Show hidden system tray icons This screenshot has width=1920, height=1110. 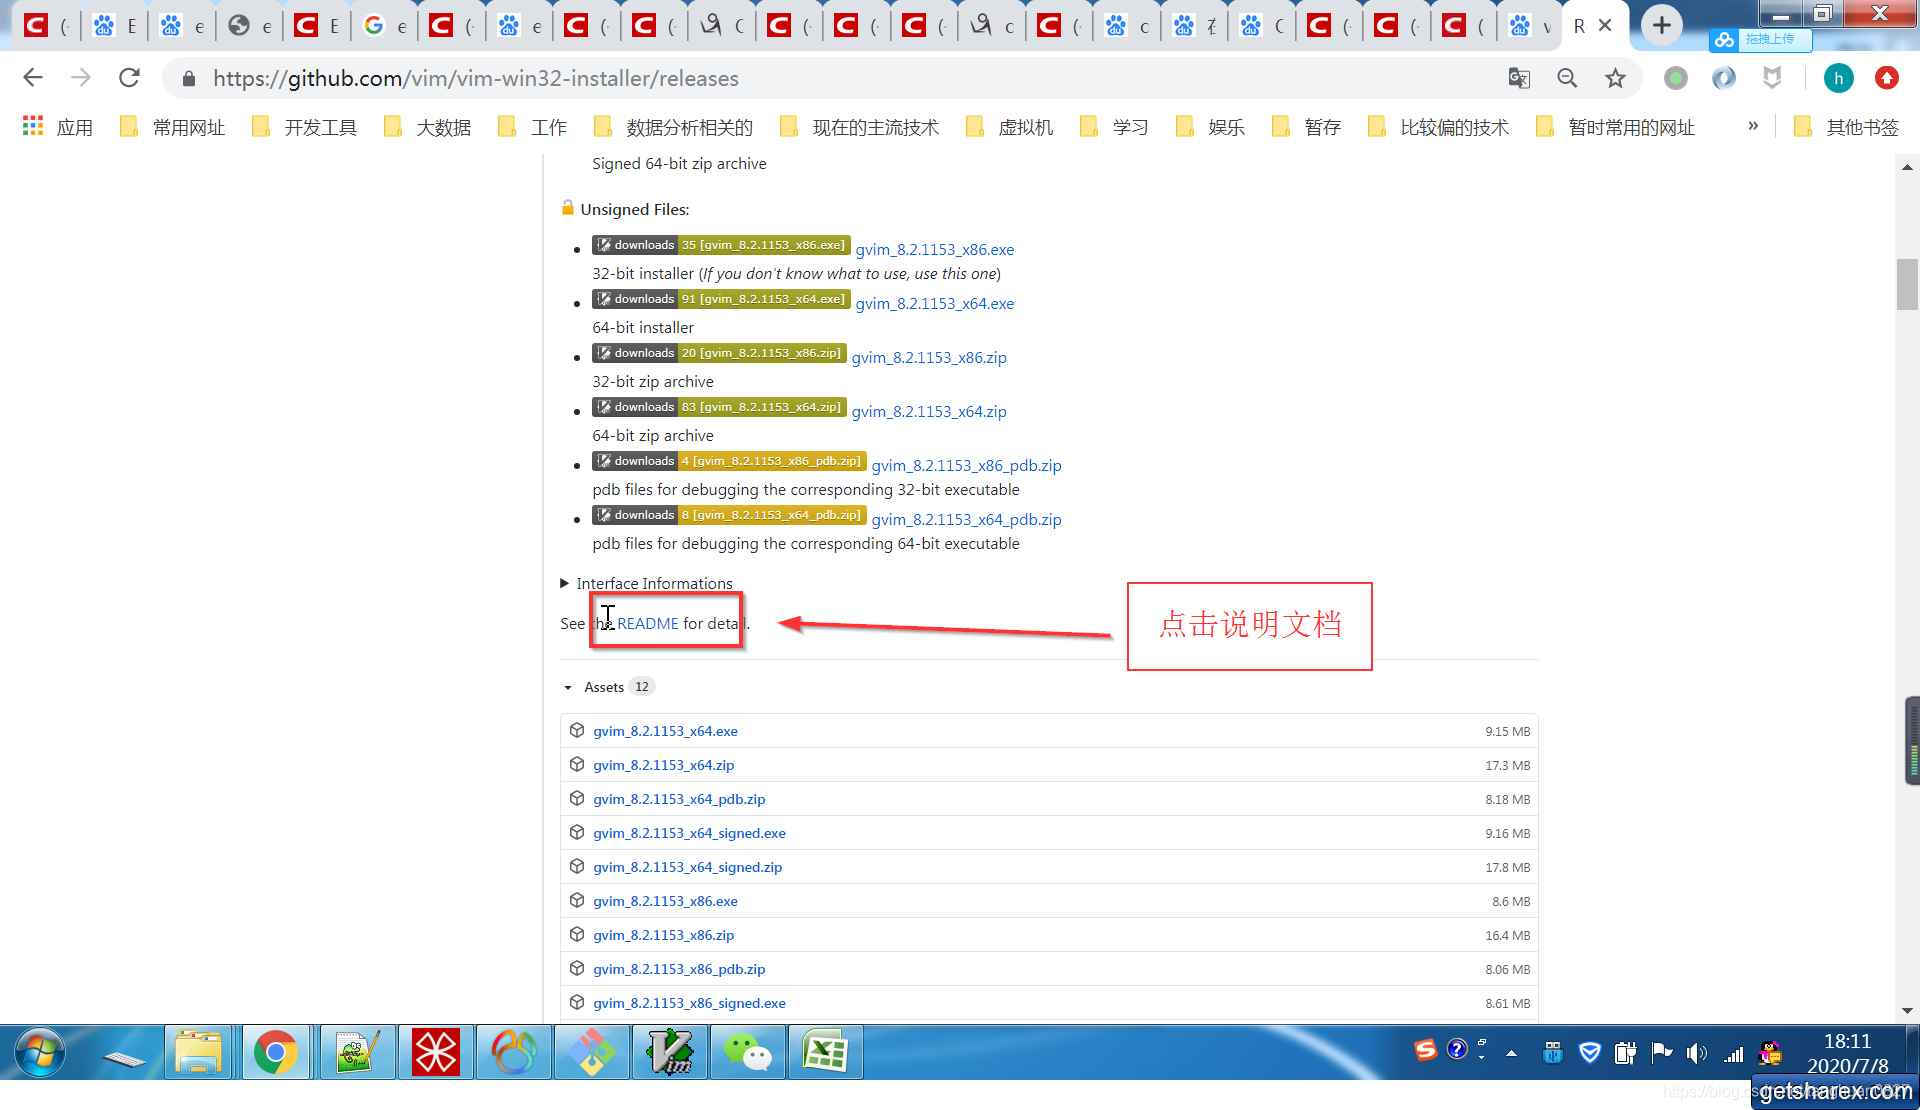coord(1511,1053)
